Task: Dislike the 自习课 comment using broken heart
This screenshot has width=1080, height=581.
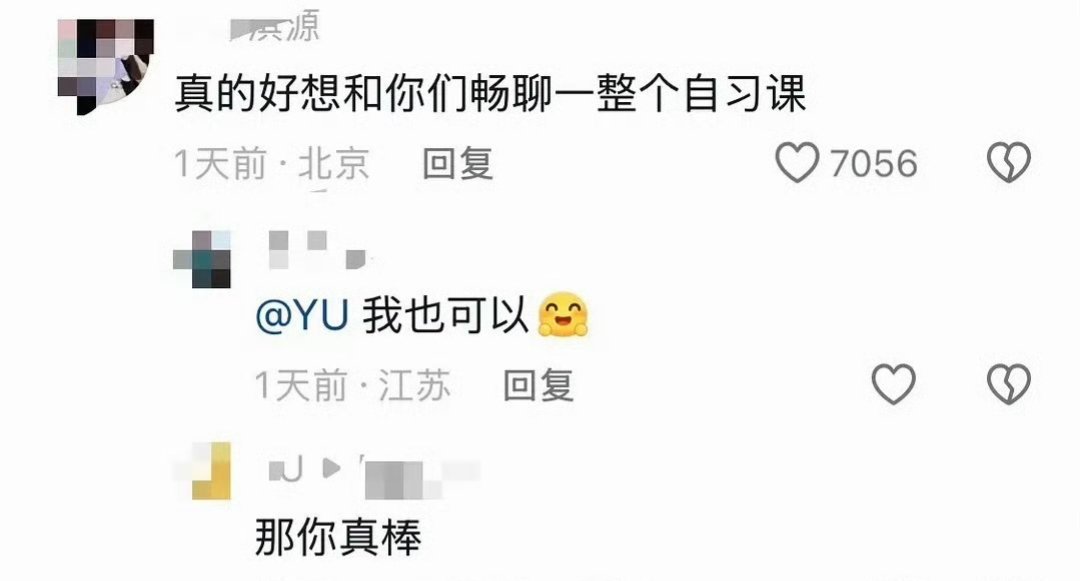Action: [x=1008, y=162]
